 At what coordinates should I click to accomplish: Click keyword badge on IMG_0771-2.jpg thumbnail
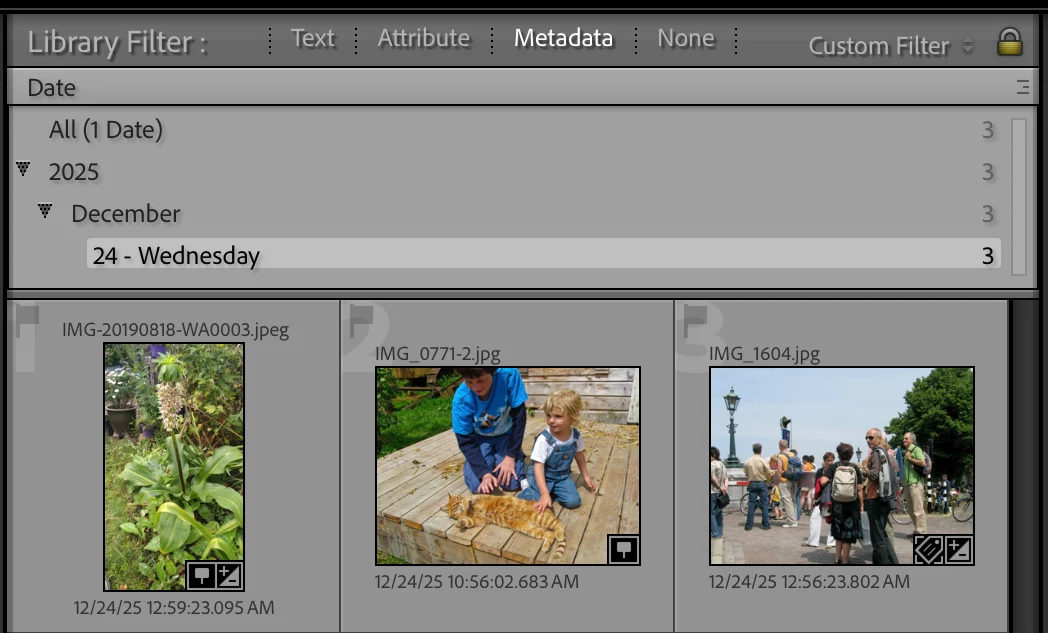tap(623, 549)
